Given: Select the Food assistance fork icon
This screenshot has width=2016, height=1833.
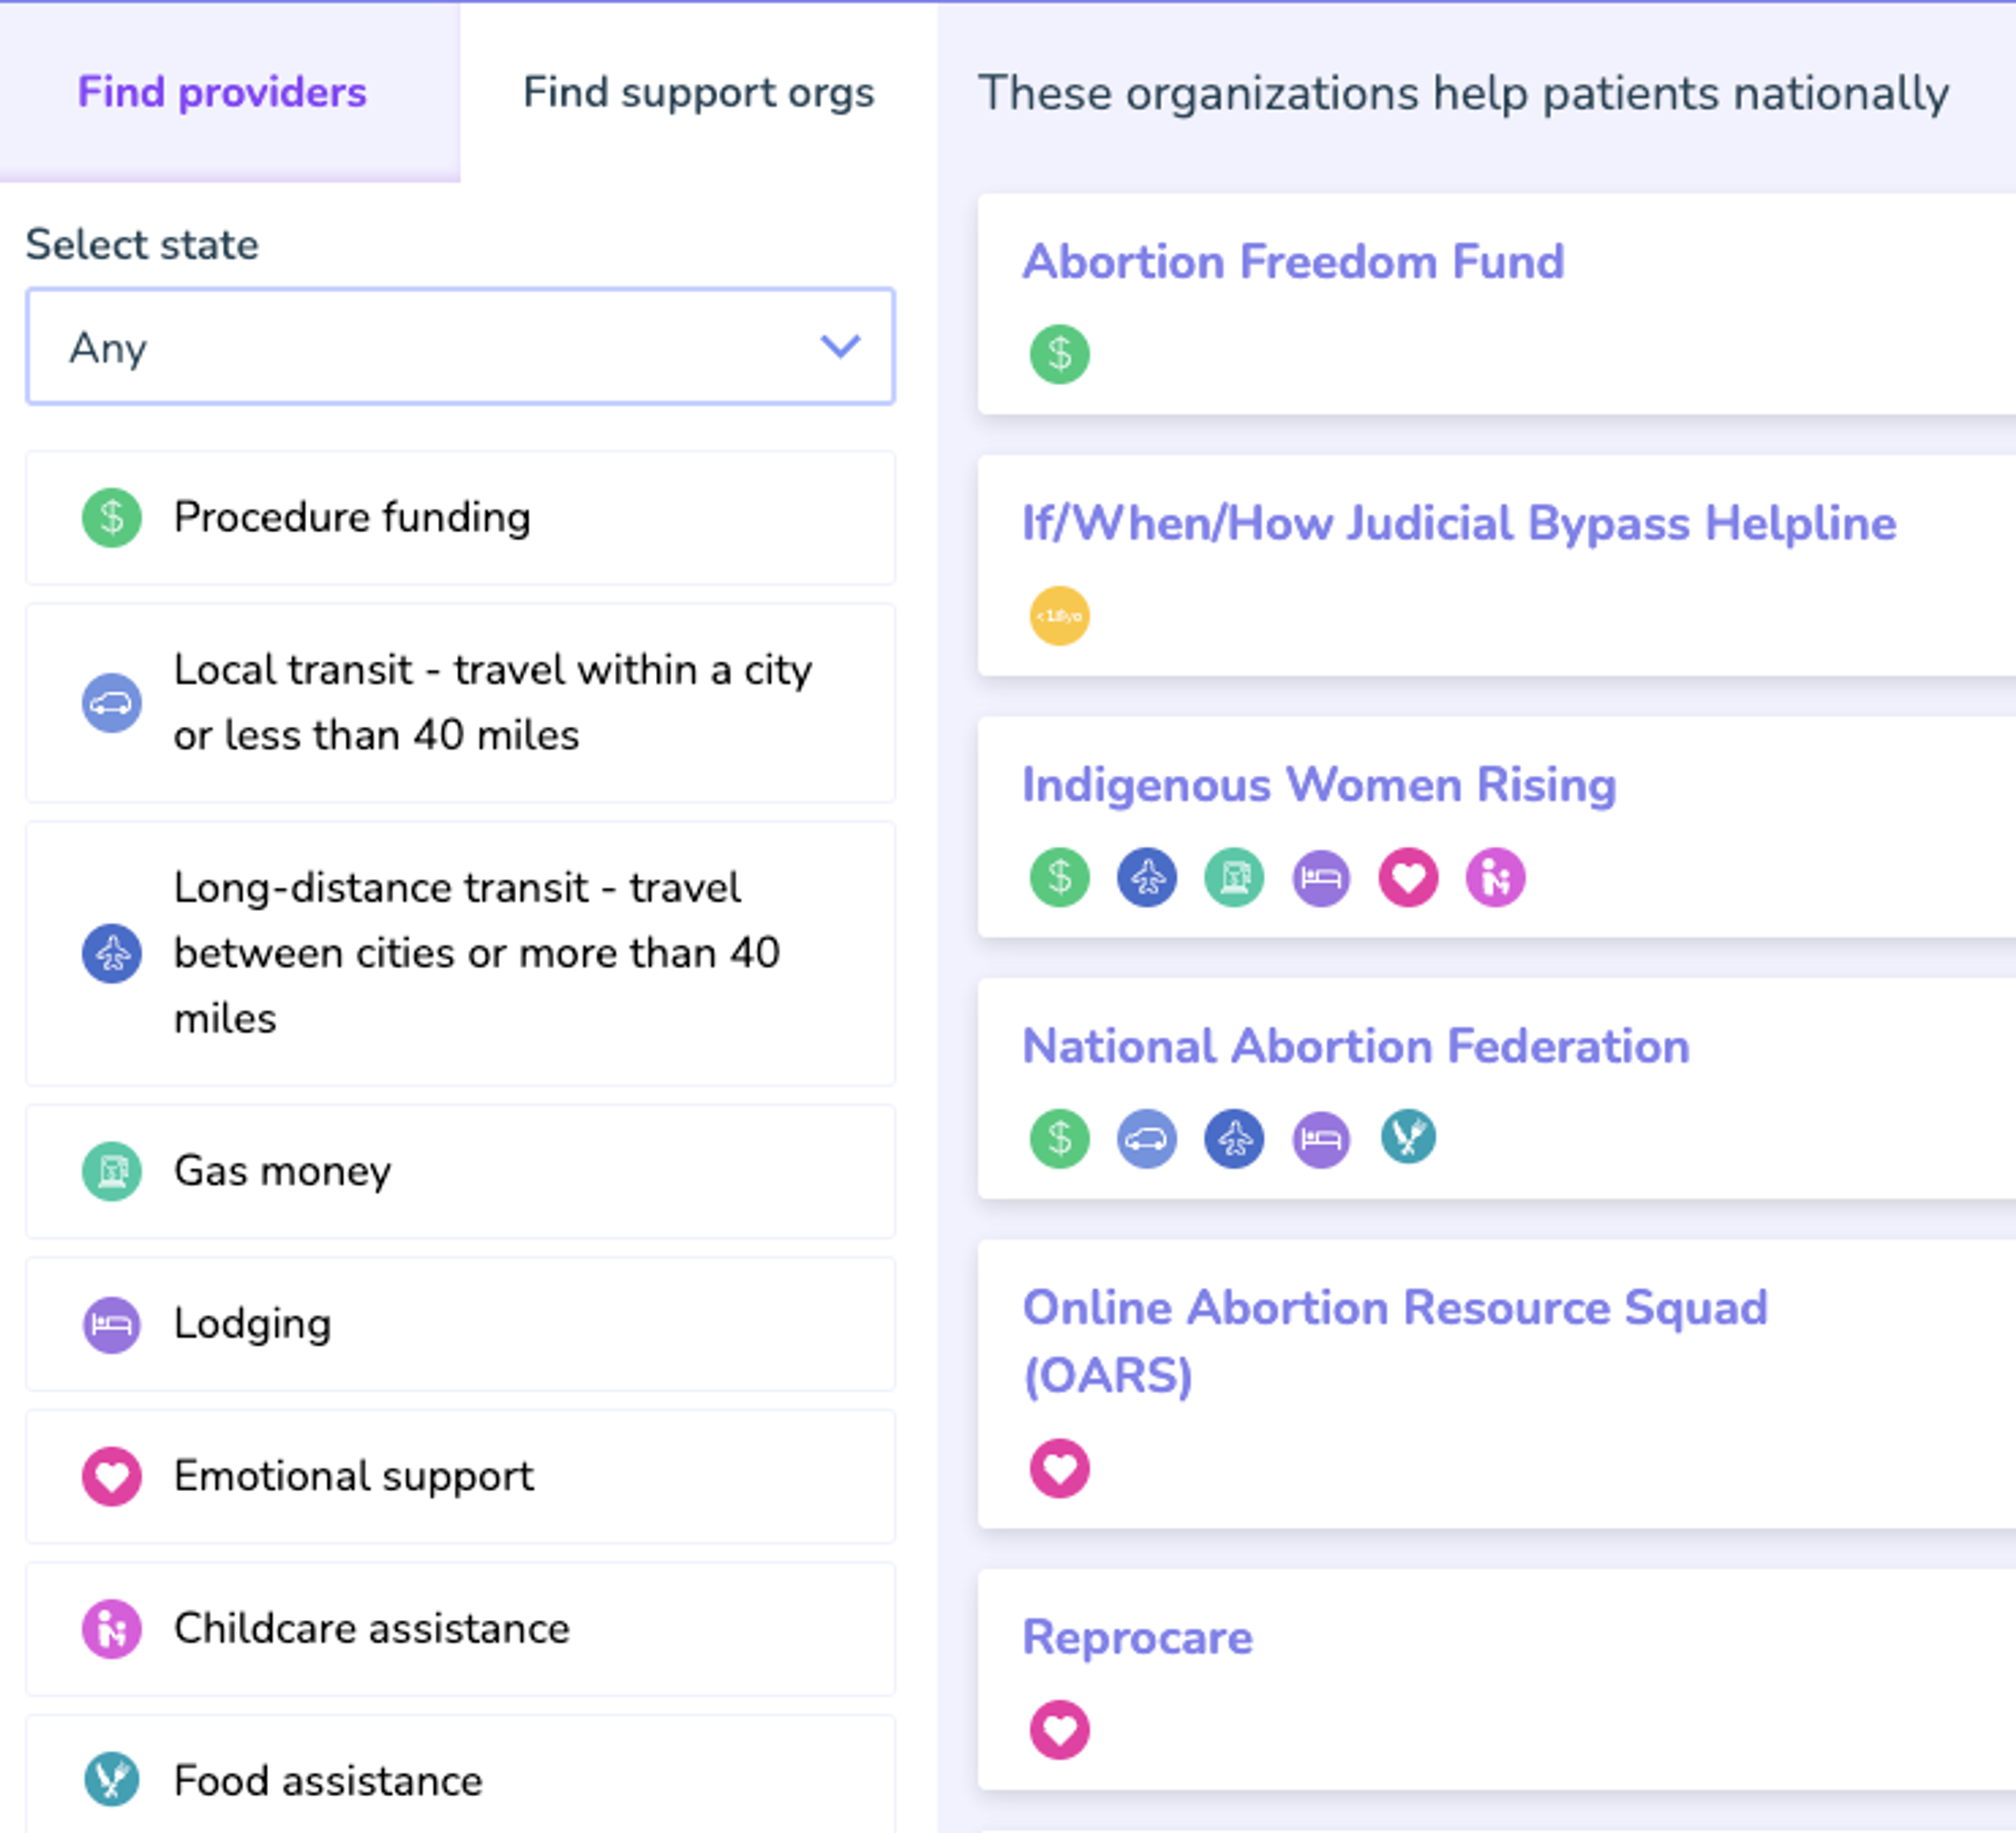Looking at the screenshot, I should coord(111,1780).
